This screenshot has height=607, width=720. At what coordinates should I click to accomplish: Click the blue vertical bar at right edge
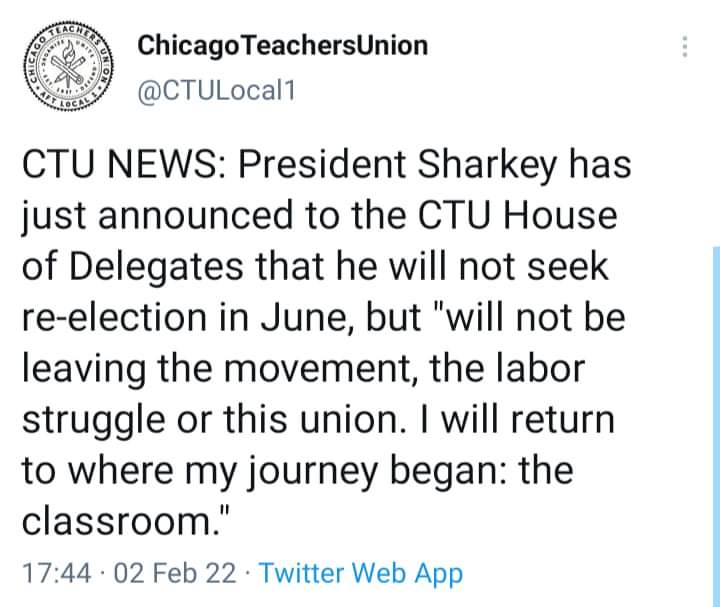716,427
